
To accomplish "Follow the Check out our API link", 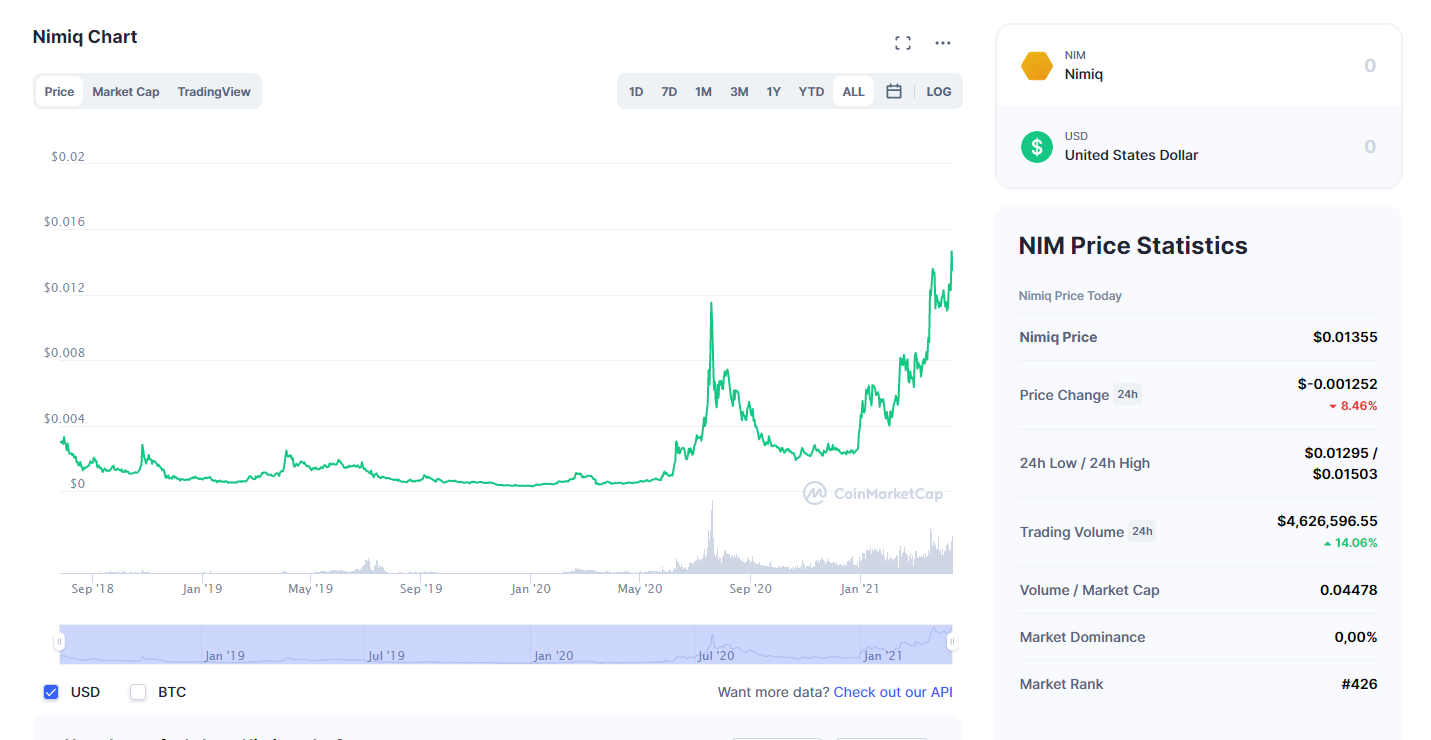I will pyautogui.click(x=893, y=692).
